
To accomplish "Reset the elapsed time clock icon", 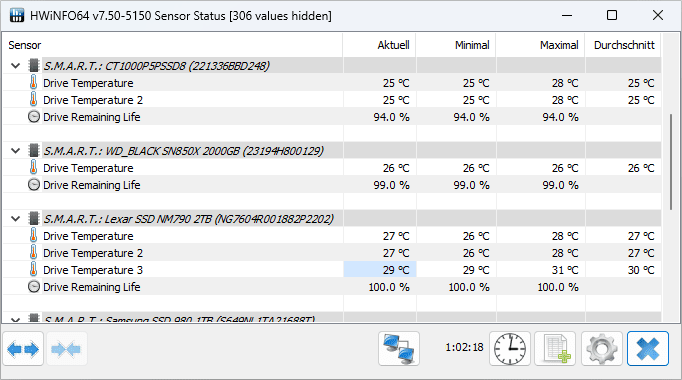I will (x=510, y=349).
